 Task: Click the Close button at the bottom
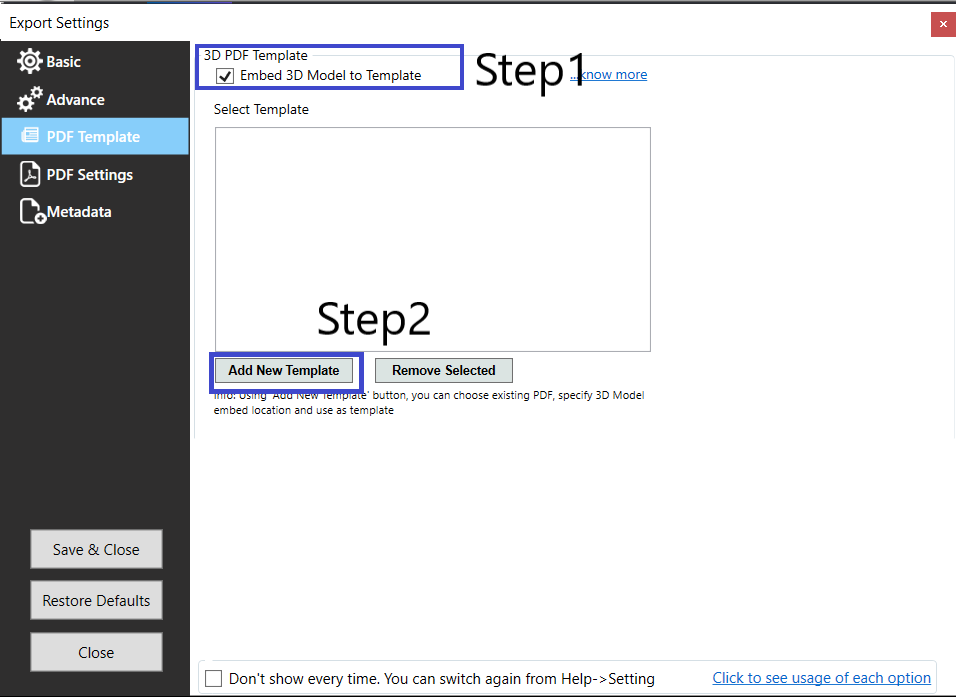tap(95, 652)
